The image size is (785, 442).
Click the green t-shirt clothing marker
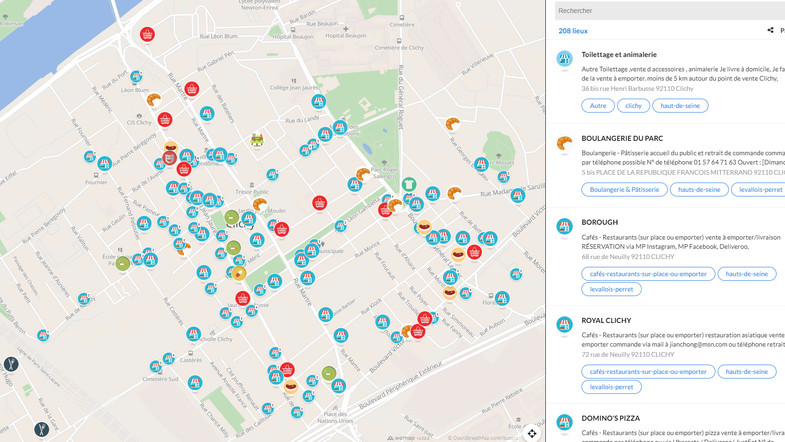point(409,184)
